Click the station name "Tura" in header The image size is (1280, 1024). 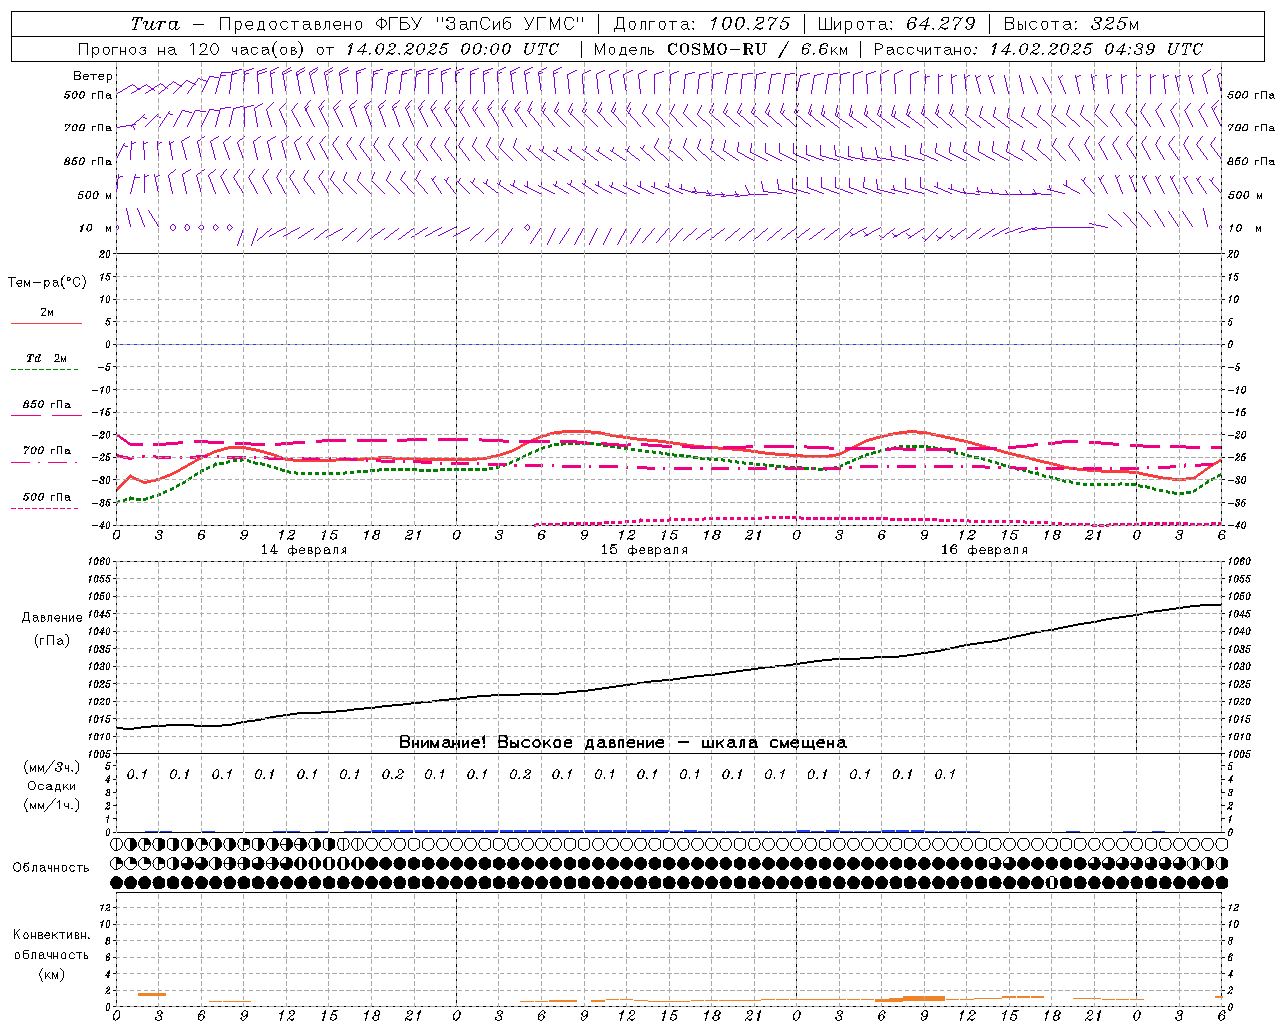154,24
